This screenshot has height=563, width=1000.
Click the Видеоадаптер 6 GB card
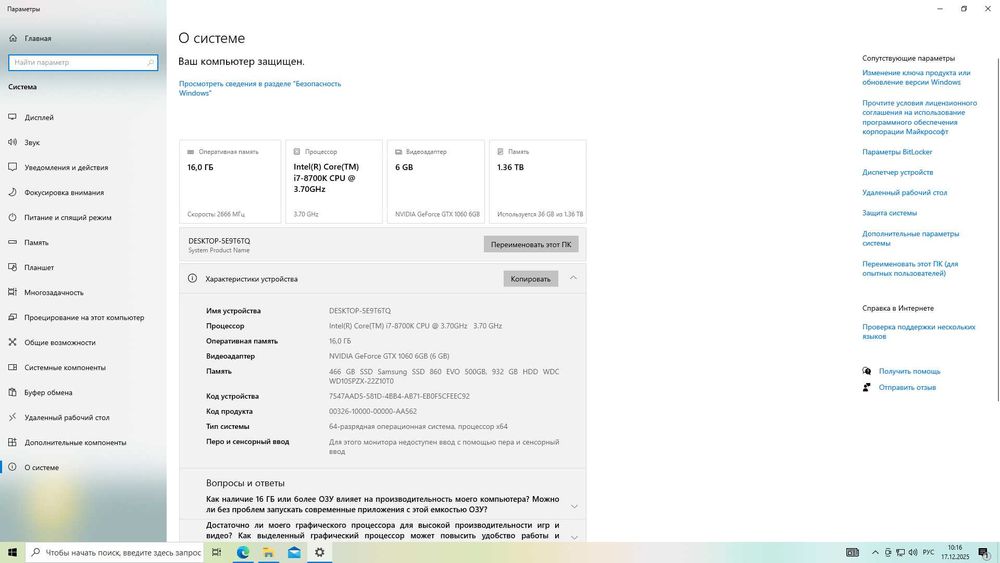(436, 182)
